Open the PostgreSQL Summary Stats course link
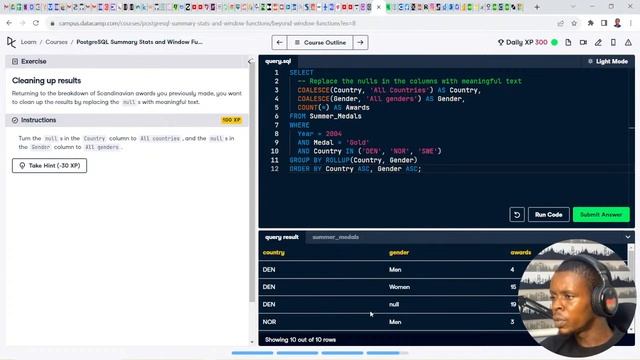 (139, 42)
